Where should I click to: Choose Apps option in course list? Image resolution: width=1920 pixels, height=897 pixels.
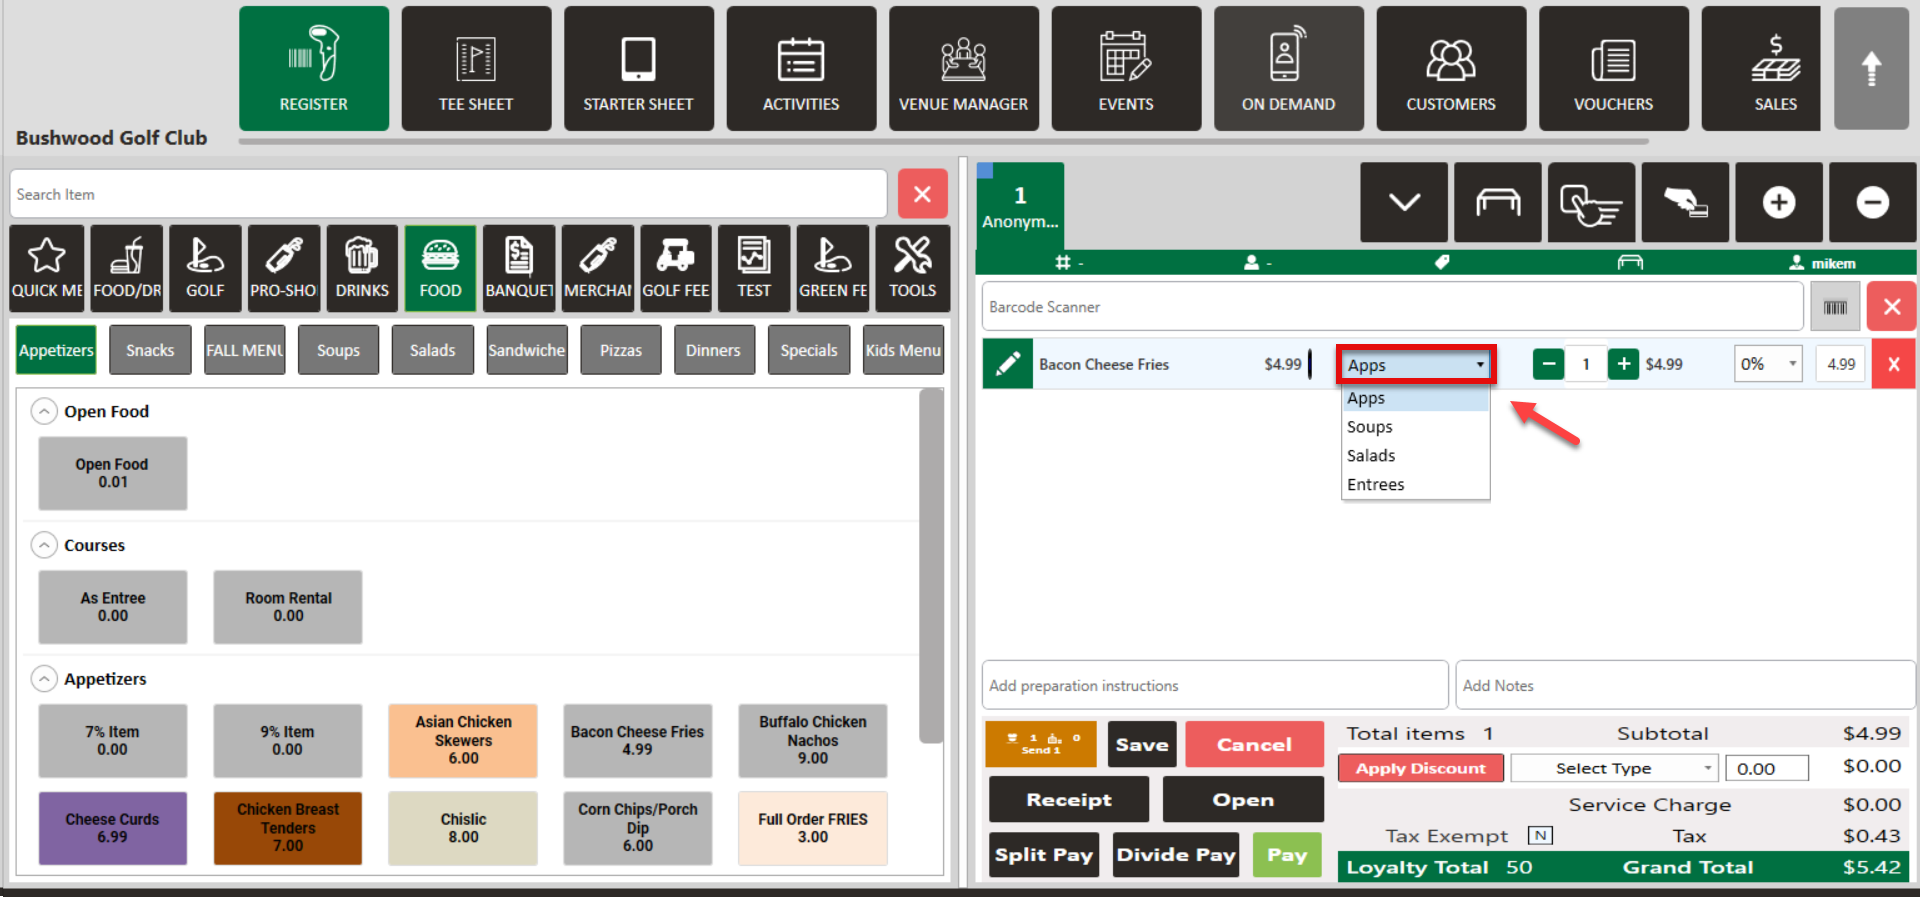[x=1415, y=398]
